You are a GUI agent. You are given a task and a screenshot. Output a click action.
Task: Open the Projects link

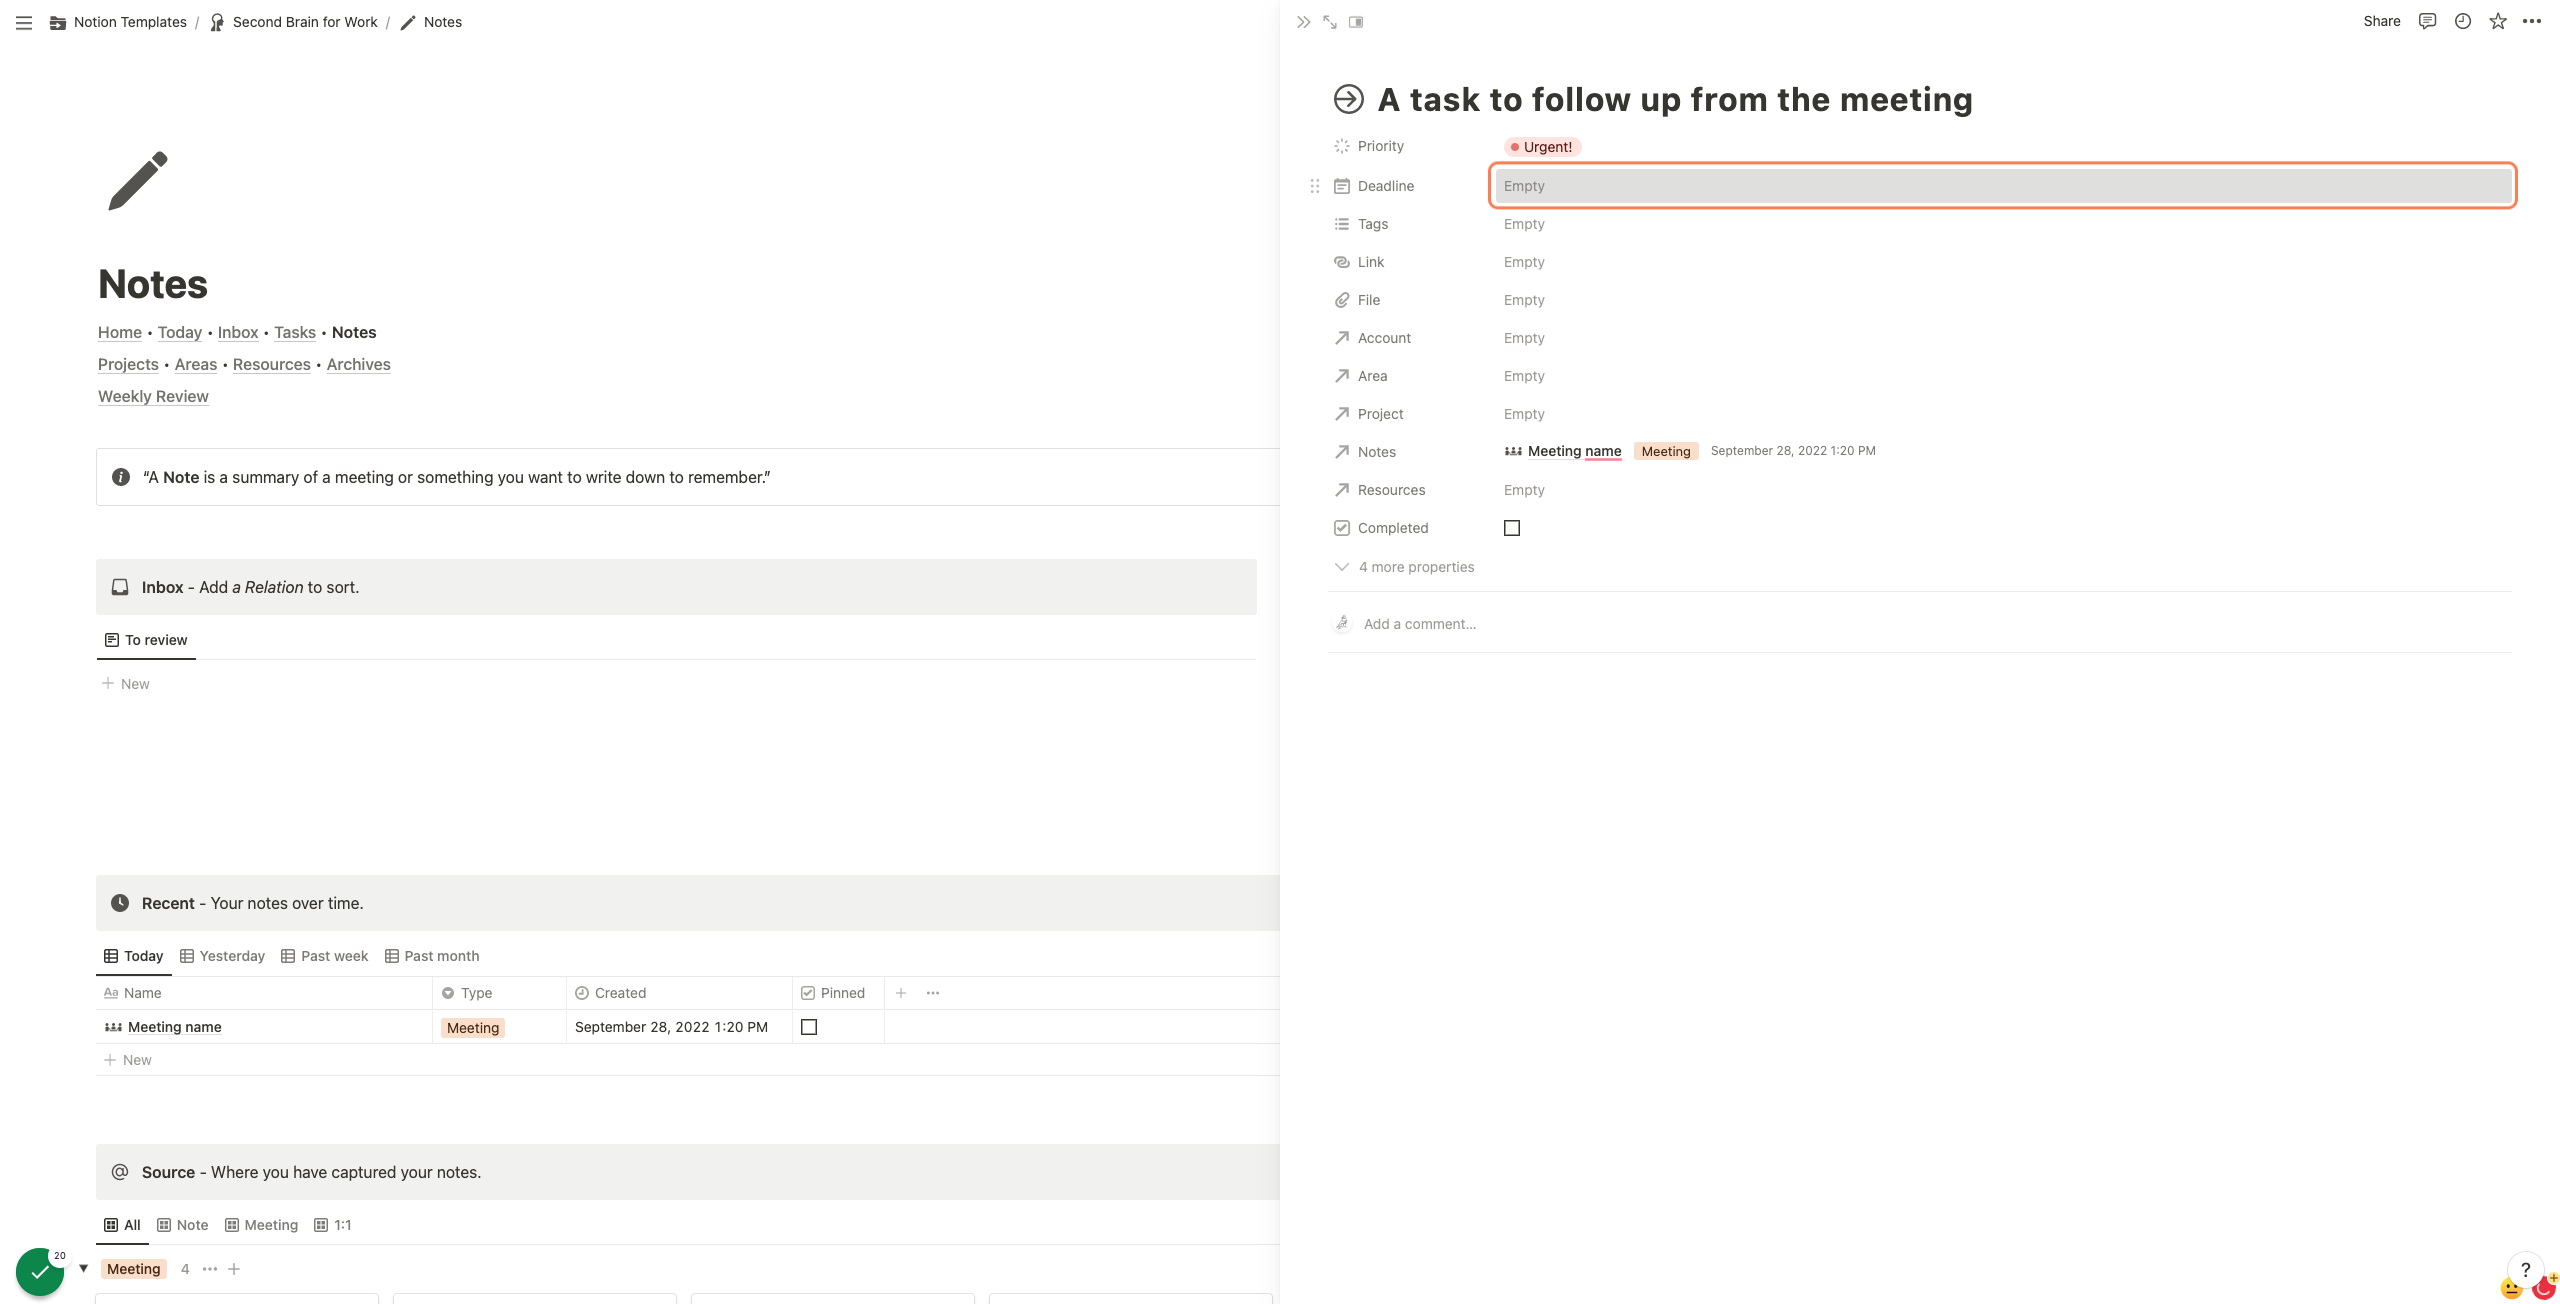(128, 364)
